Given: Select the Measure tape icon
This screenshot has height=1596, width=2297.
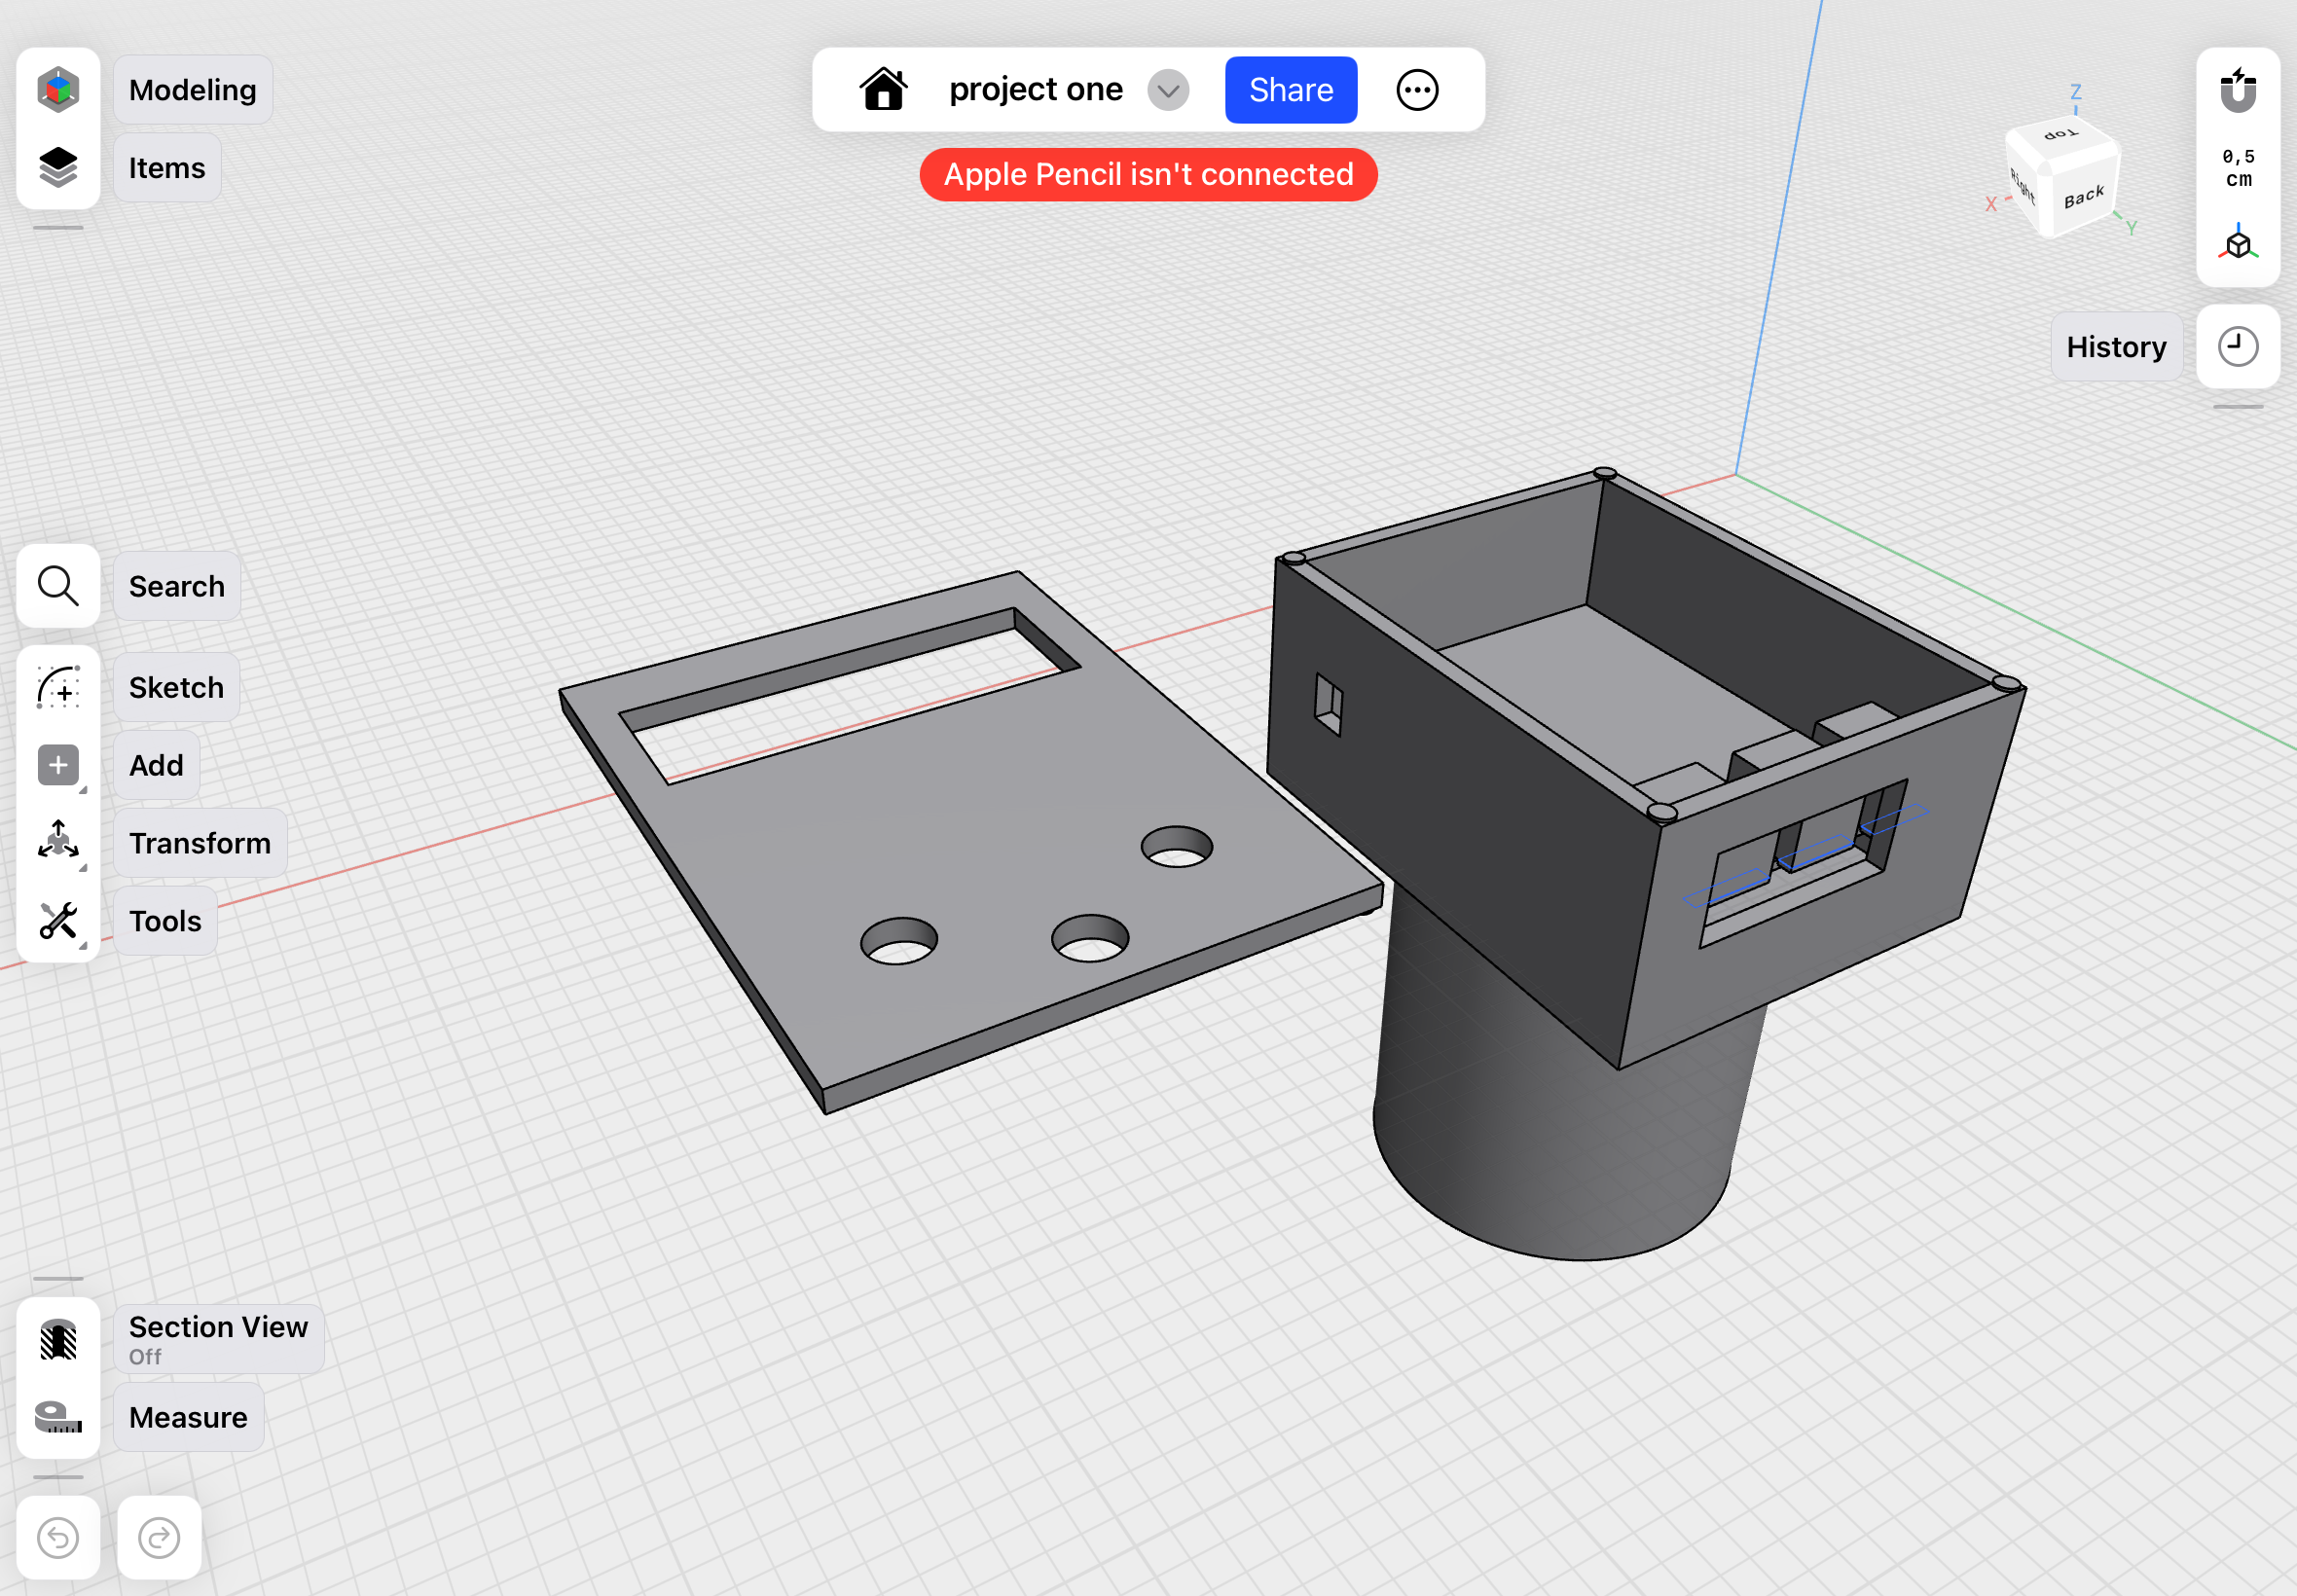Looking at the screenshot, I should (58, 1417).
